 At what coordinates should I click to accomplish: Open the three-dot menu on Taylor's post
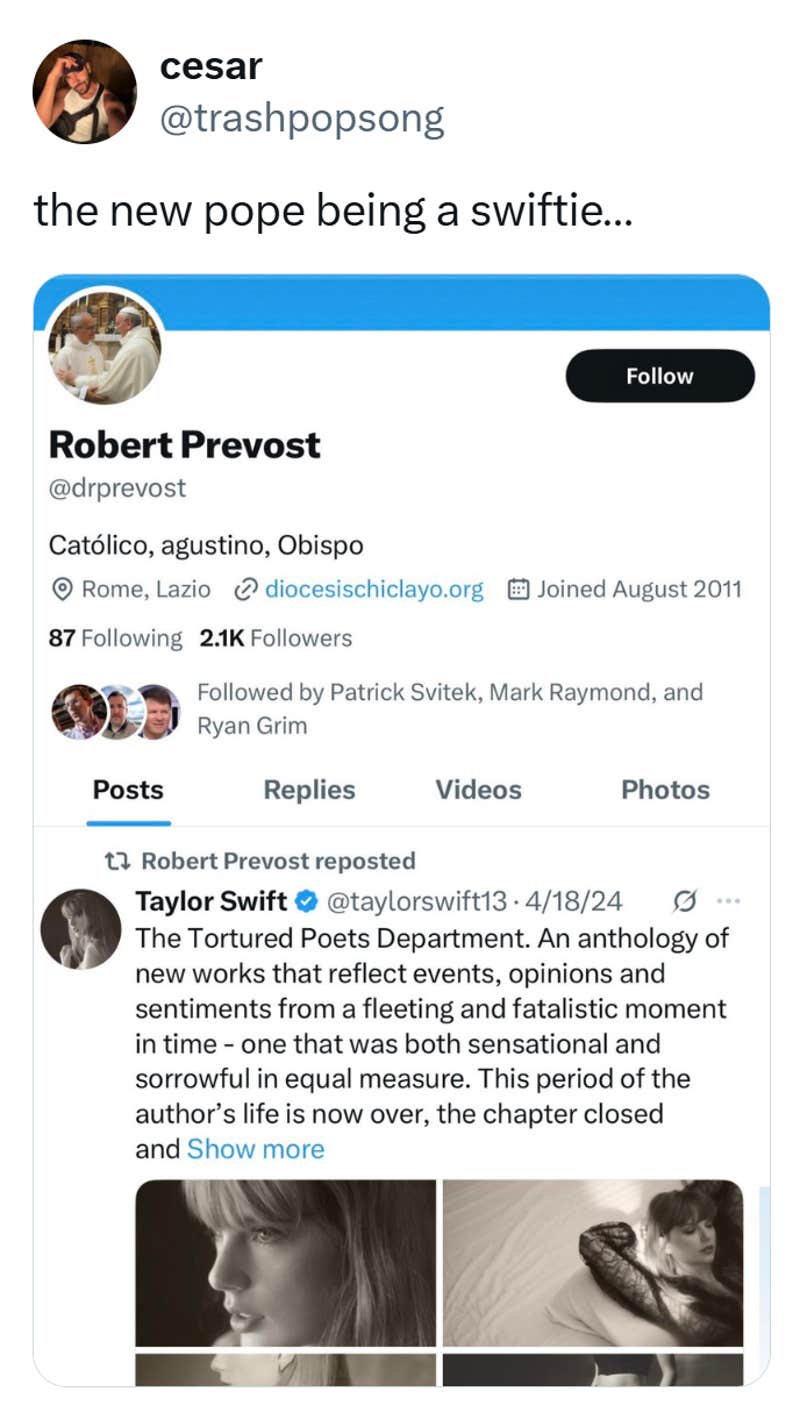point(728,901)
